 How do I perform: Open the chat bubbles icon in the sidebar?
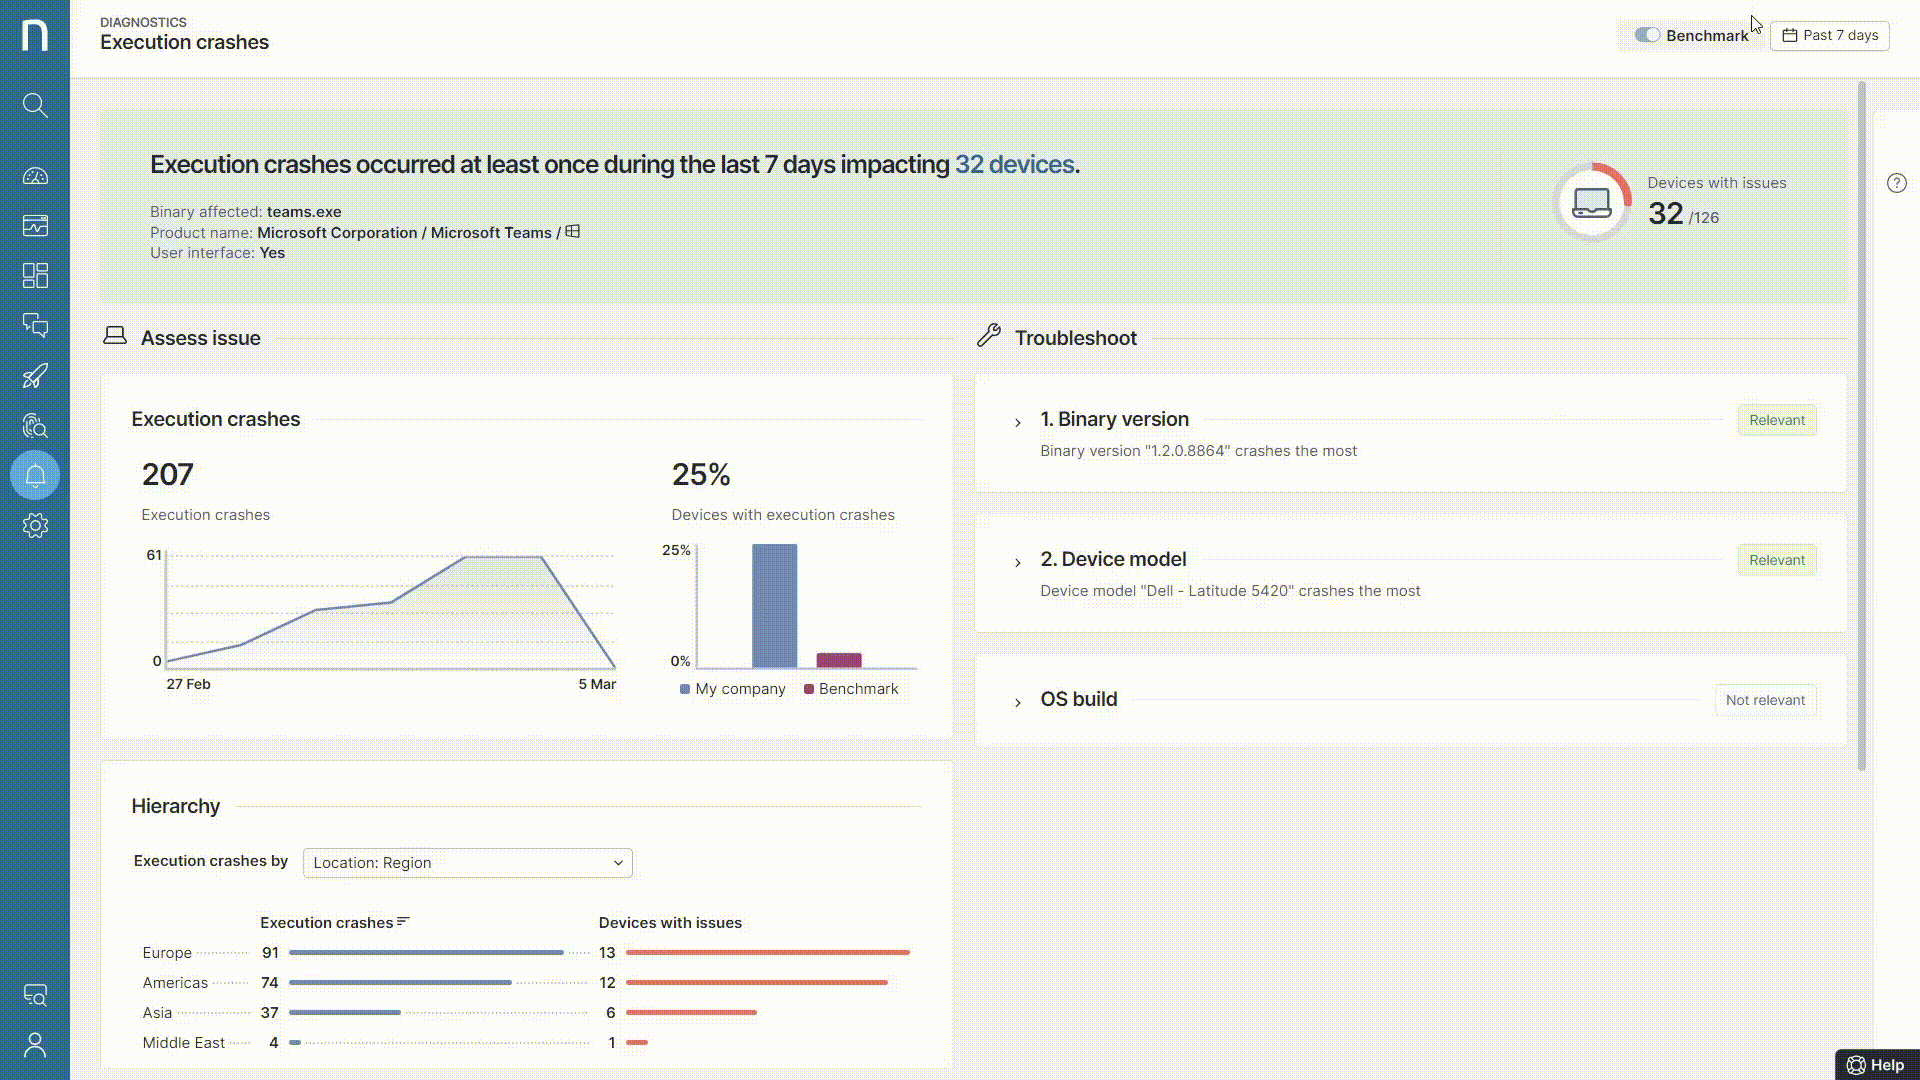coord(35,325)
